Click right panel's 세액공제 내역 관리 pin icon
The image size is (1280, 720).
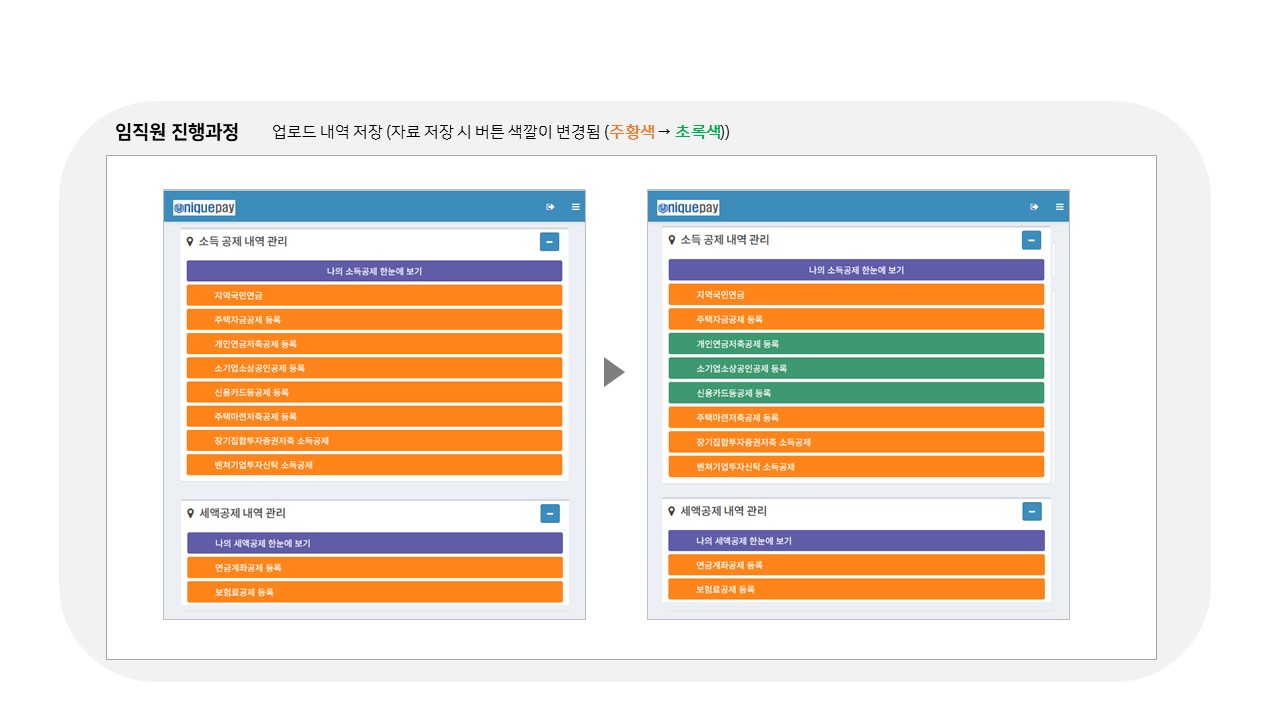pos(672,512)
